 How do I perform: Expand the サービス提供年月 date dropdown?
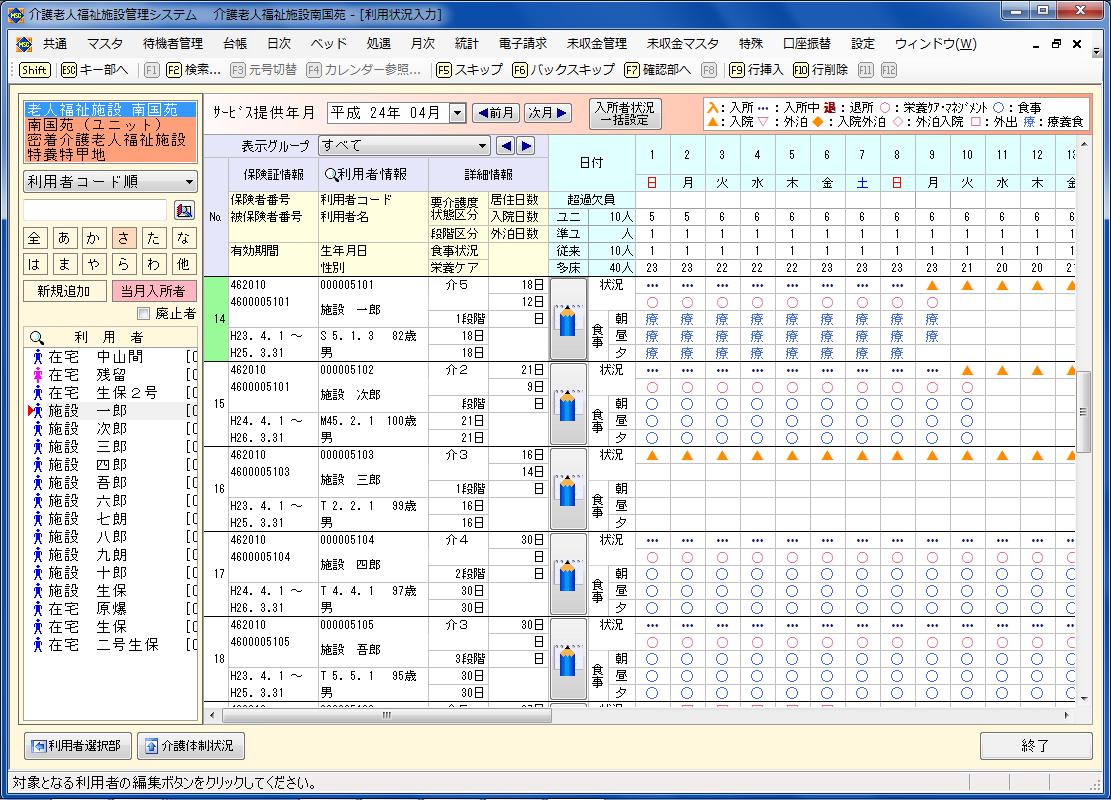coord(458,113)
